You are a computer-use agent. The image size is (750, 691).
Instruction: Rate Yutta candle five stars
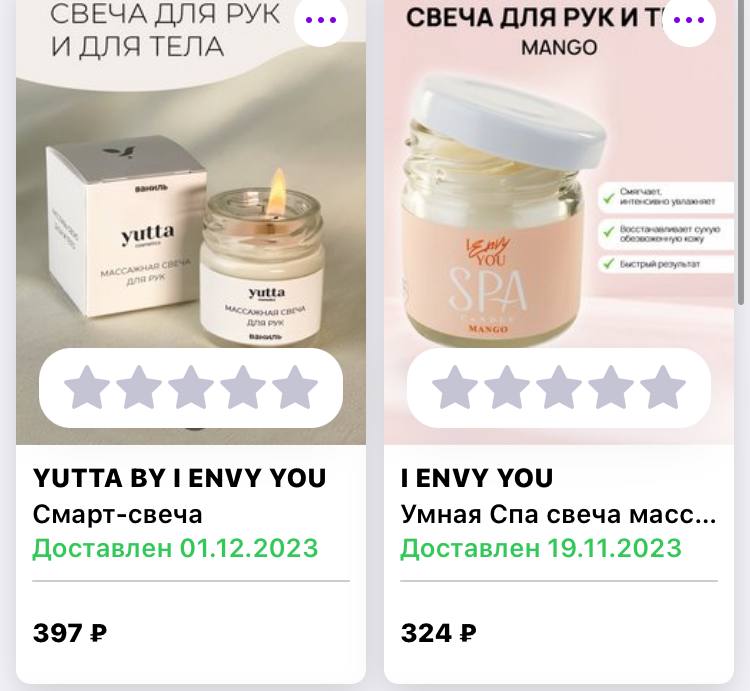(x=295, y=388)
